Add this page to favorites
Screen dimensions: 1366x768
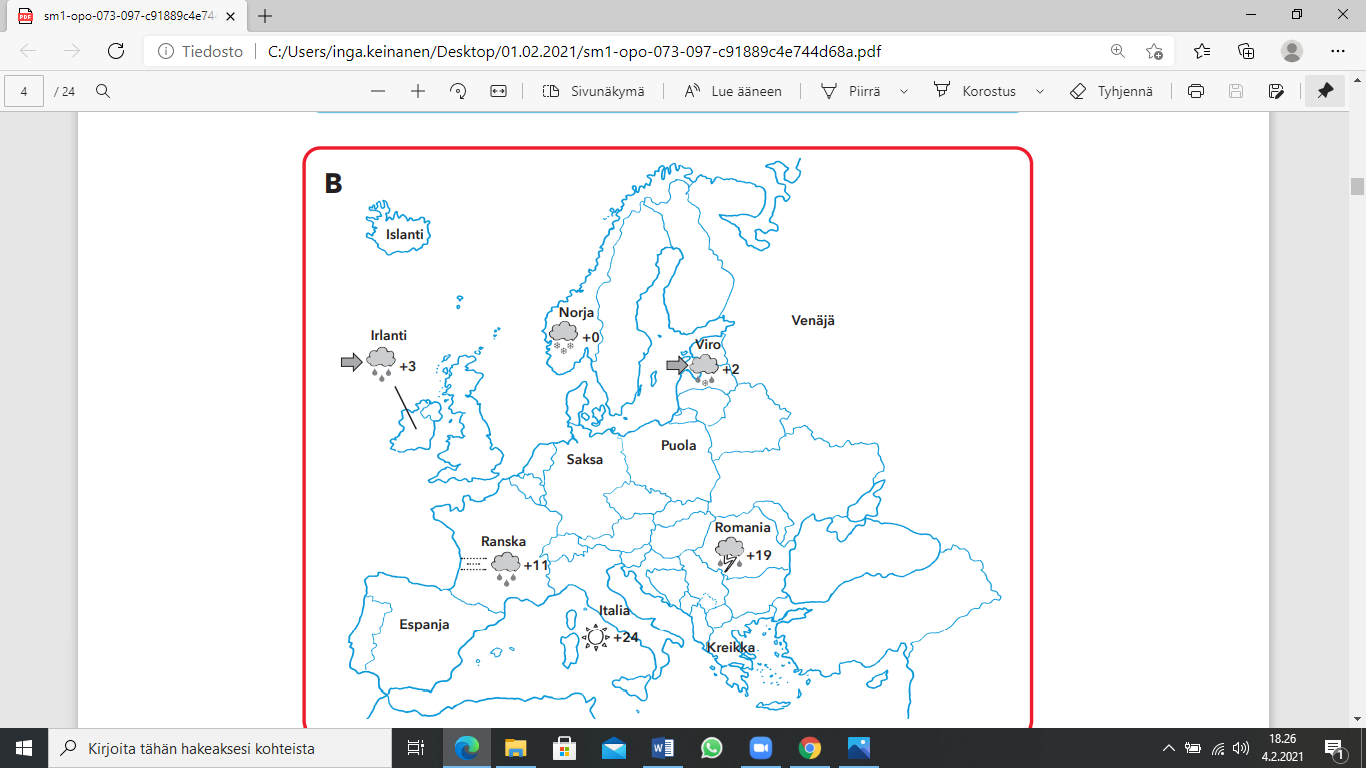[1154, 51]
